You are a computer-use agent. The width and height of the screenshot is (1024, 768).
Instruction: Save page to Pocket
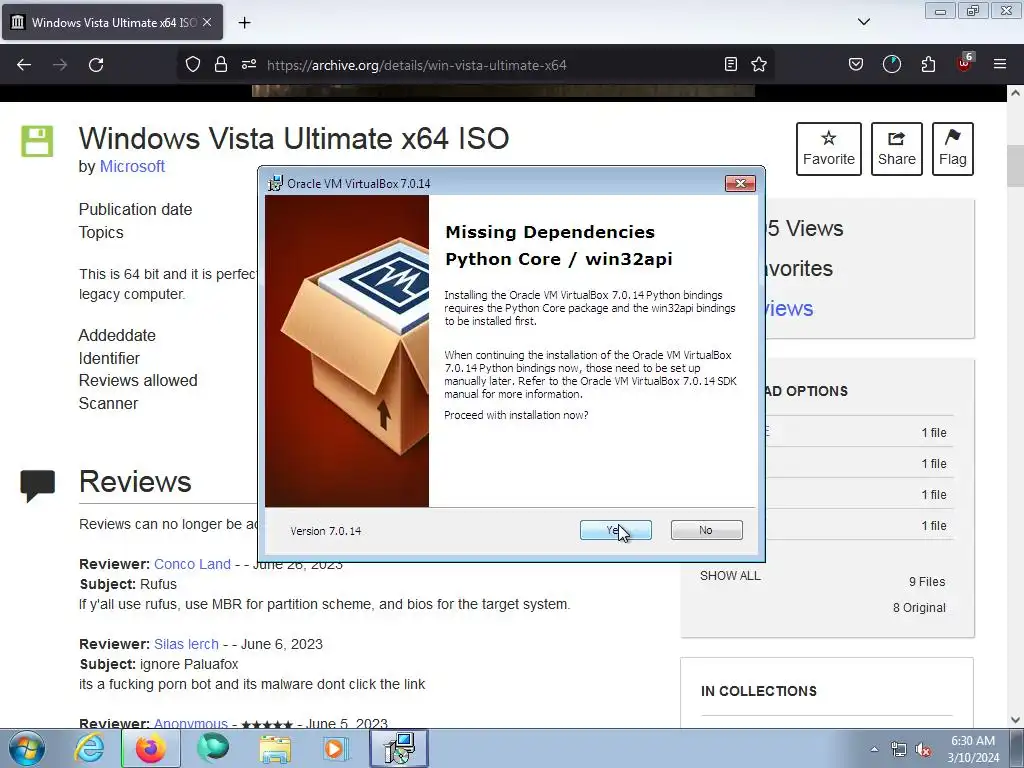[x=856, y=64]
